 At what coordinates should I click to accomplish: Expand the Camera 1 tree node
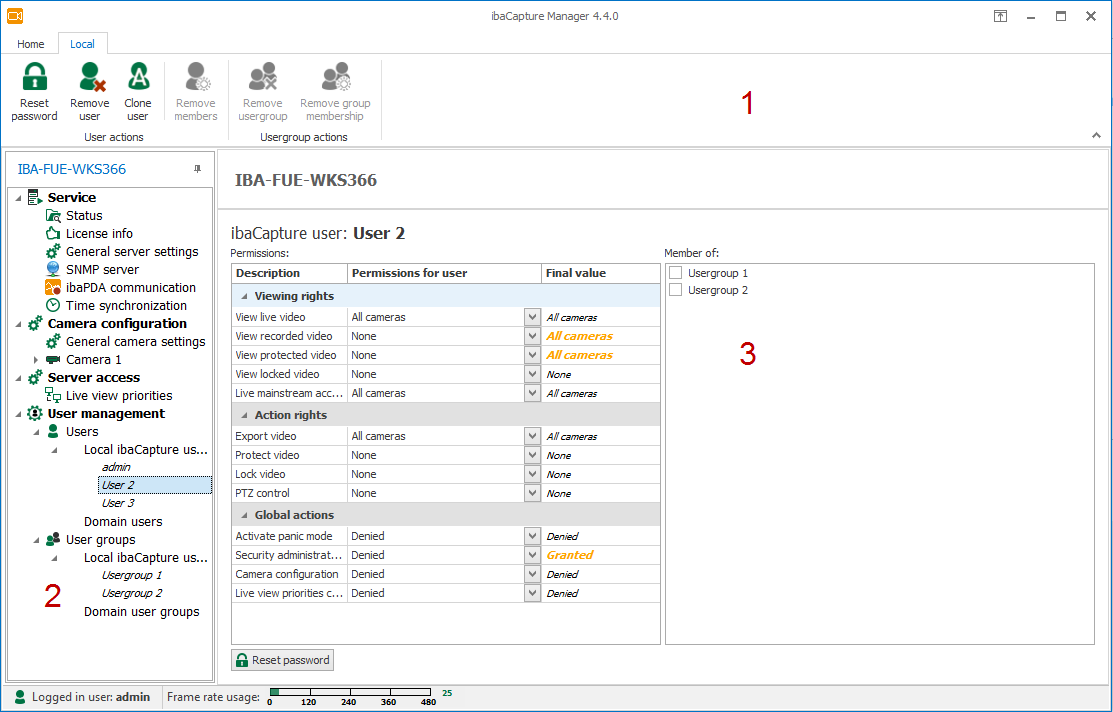click(x=37, y=359)
